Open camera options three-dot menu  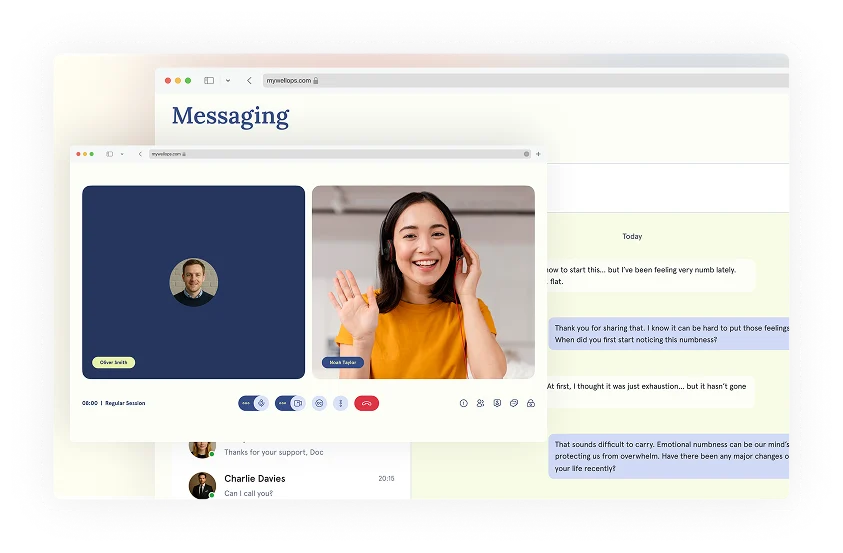coord(283,403)
